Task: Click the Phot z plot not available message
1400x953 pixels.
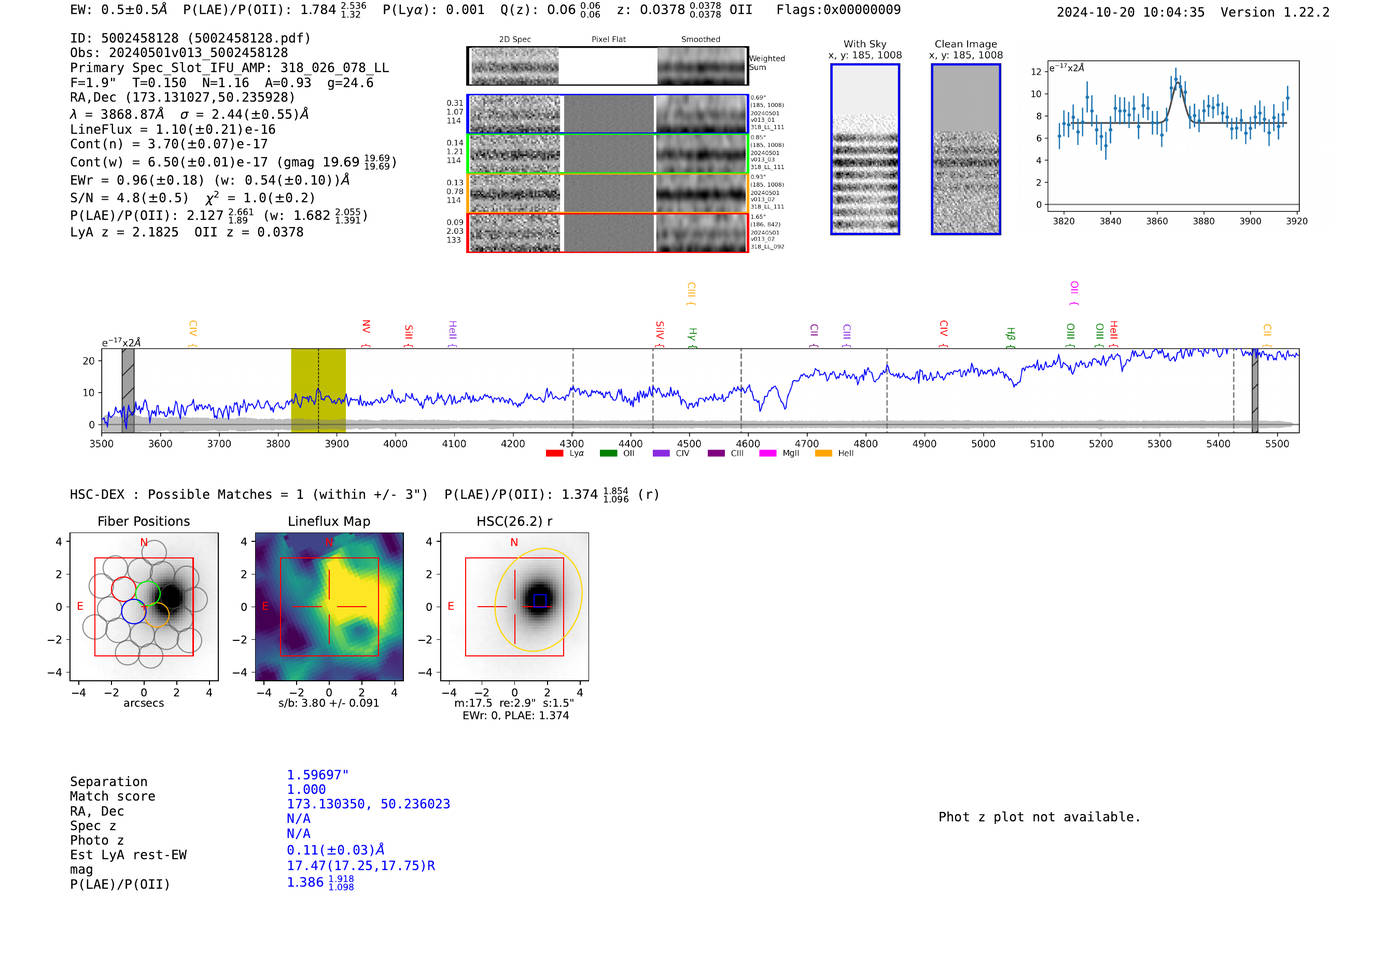Action: pos(1039,817)
